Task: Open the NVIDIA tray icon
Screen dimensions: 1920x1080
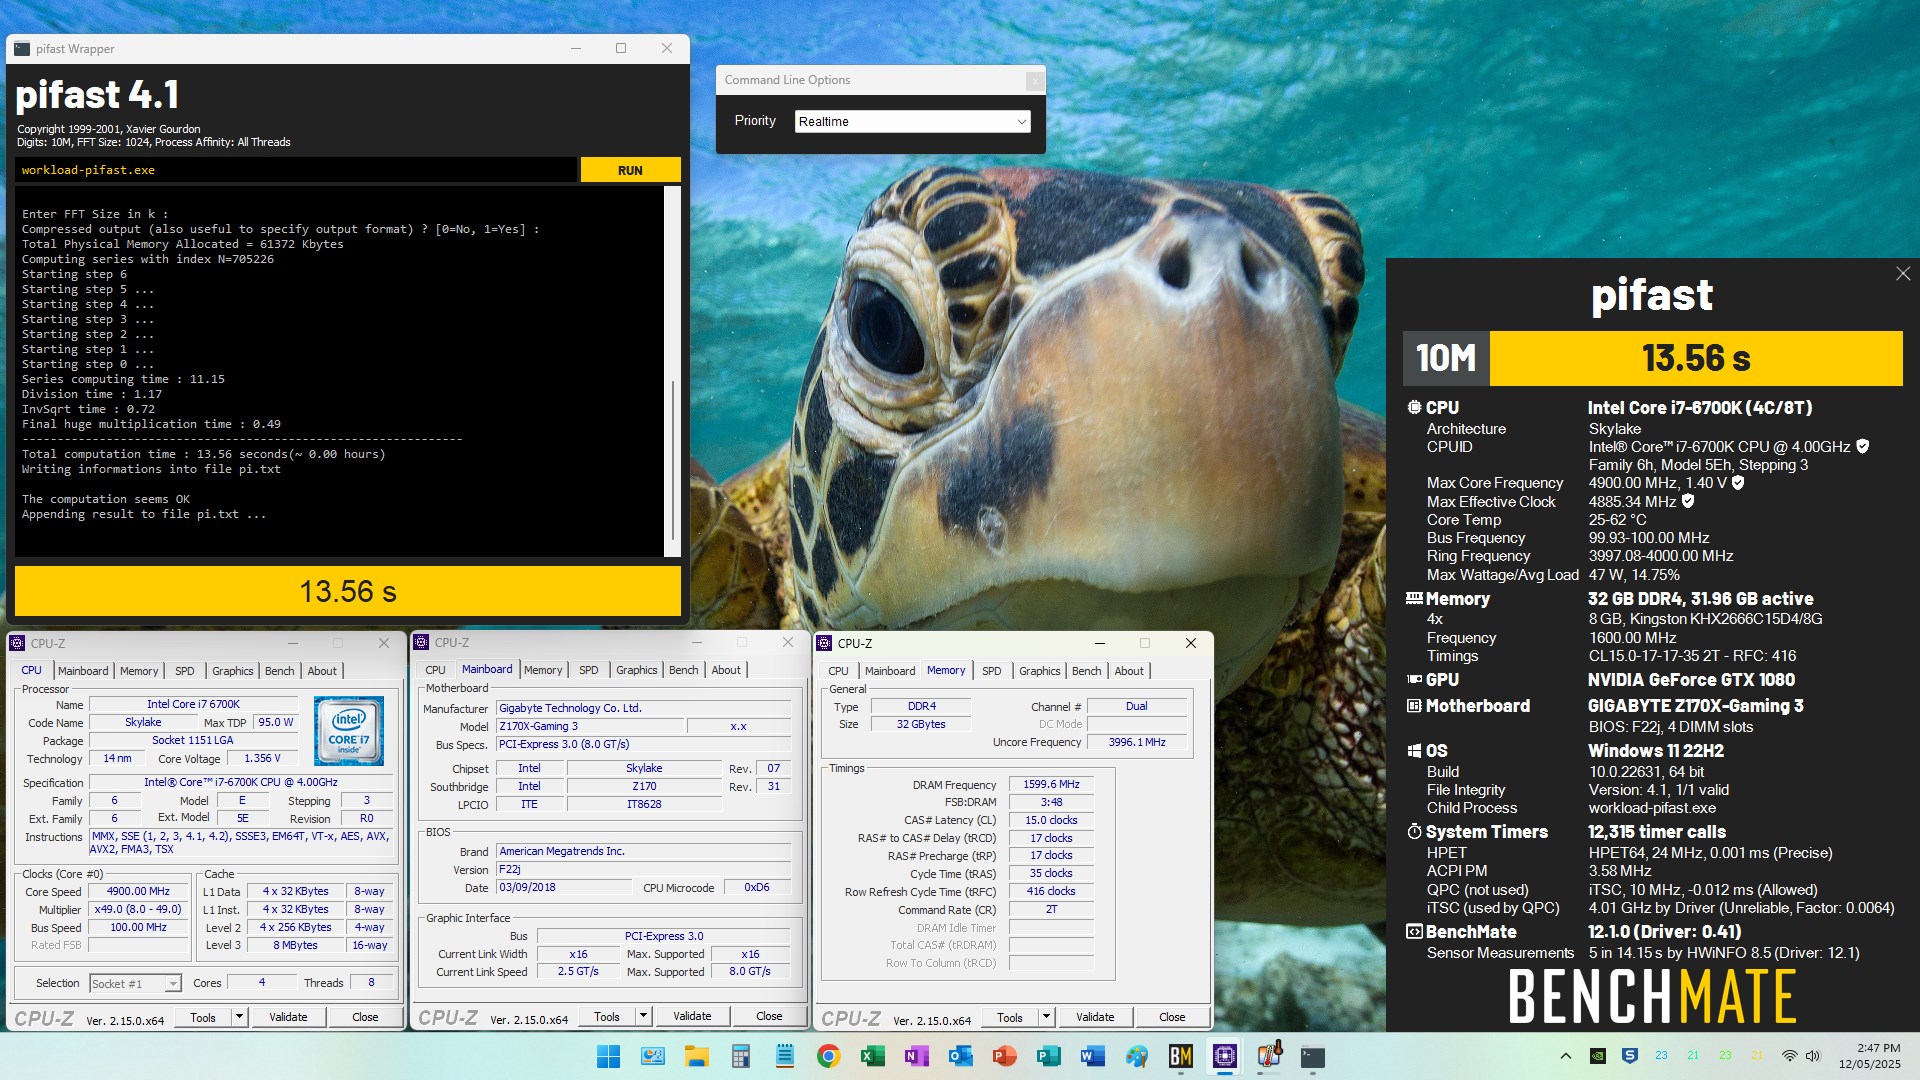Action: click(1598, 1056)
